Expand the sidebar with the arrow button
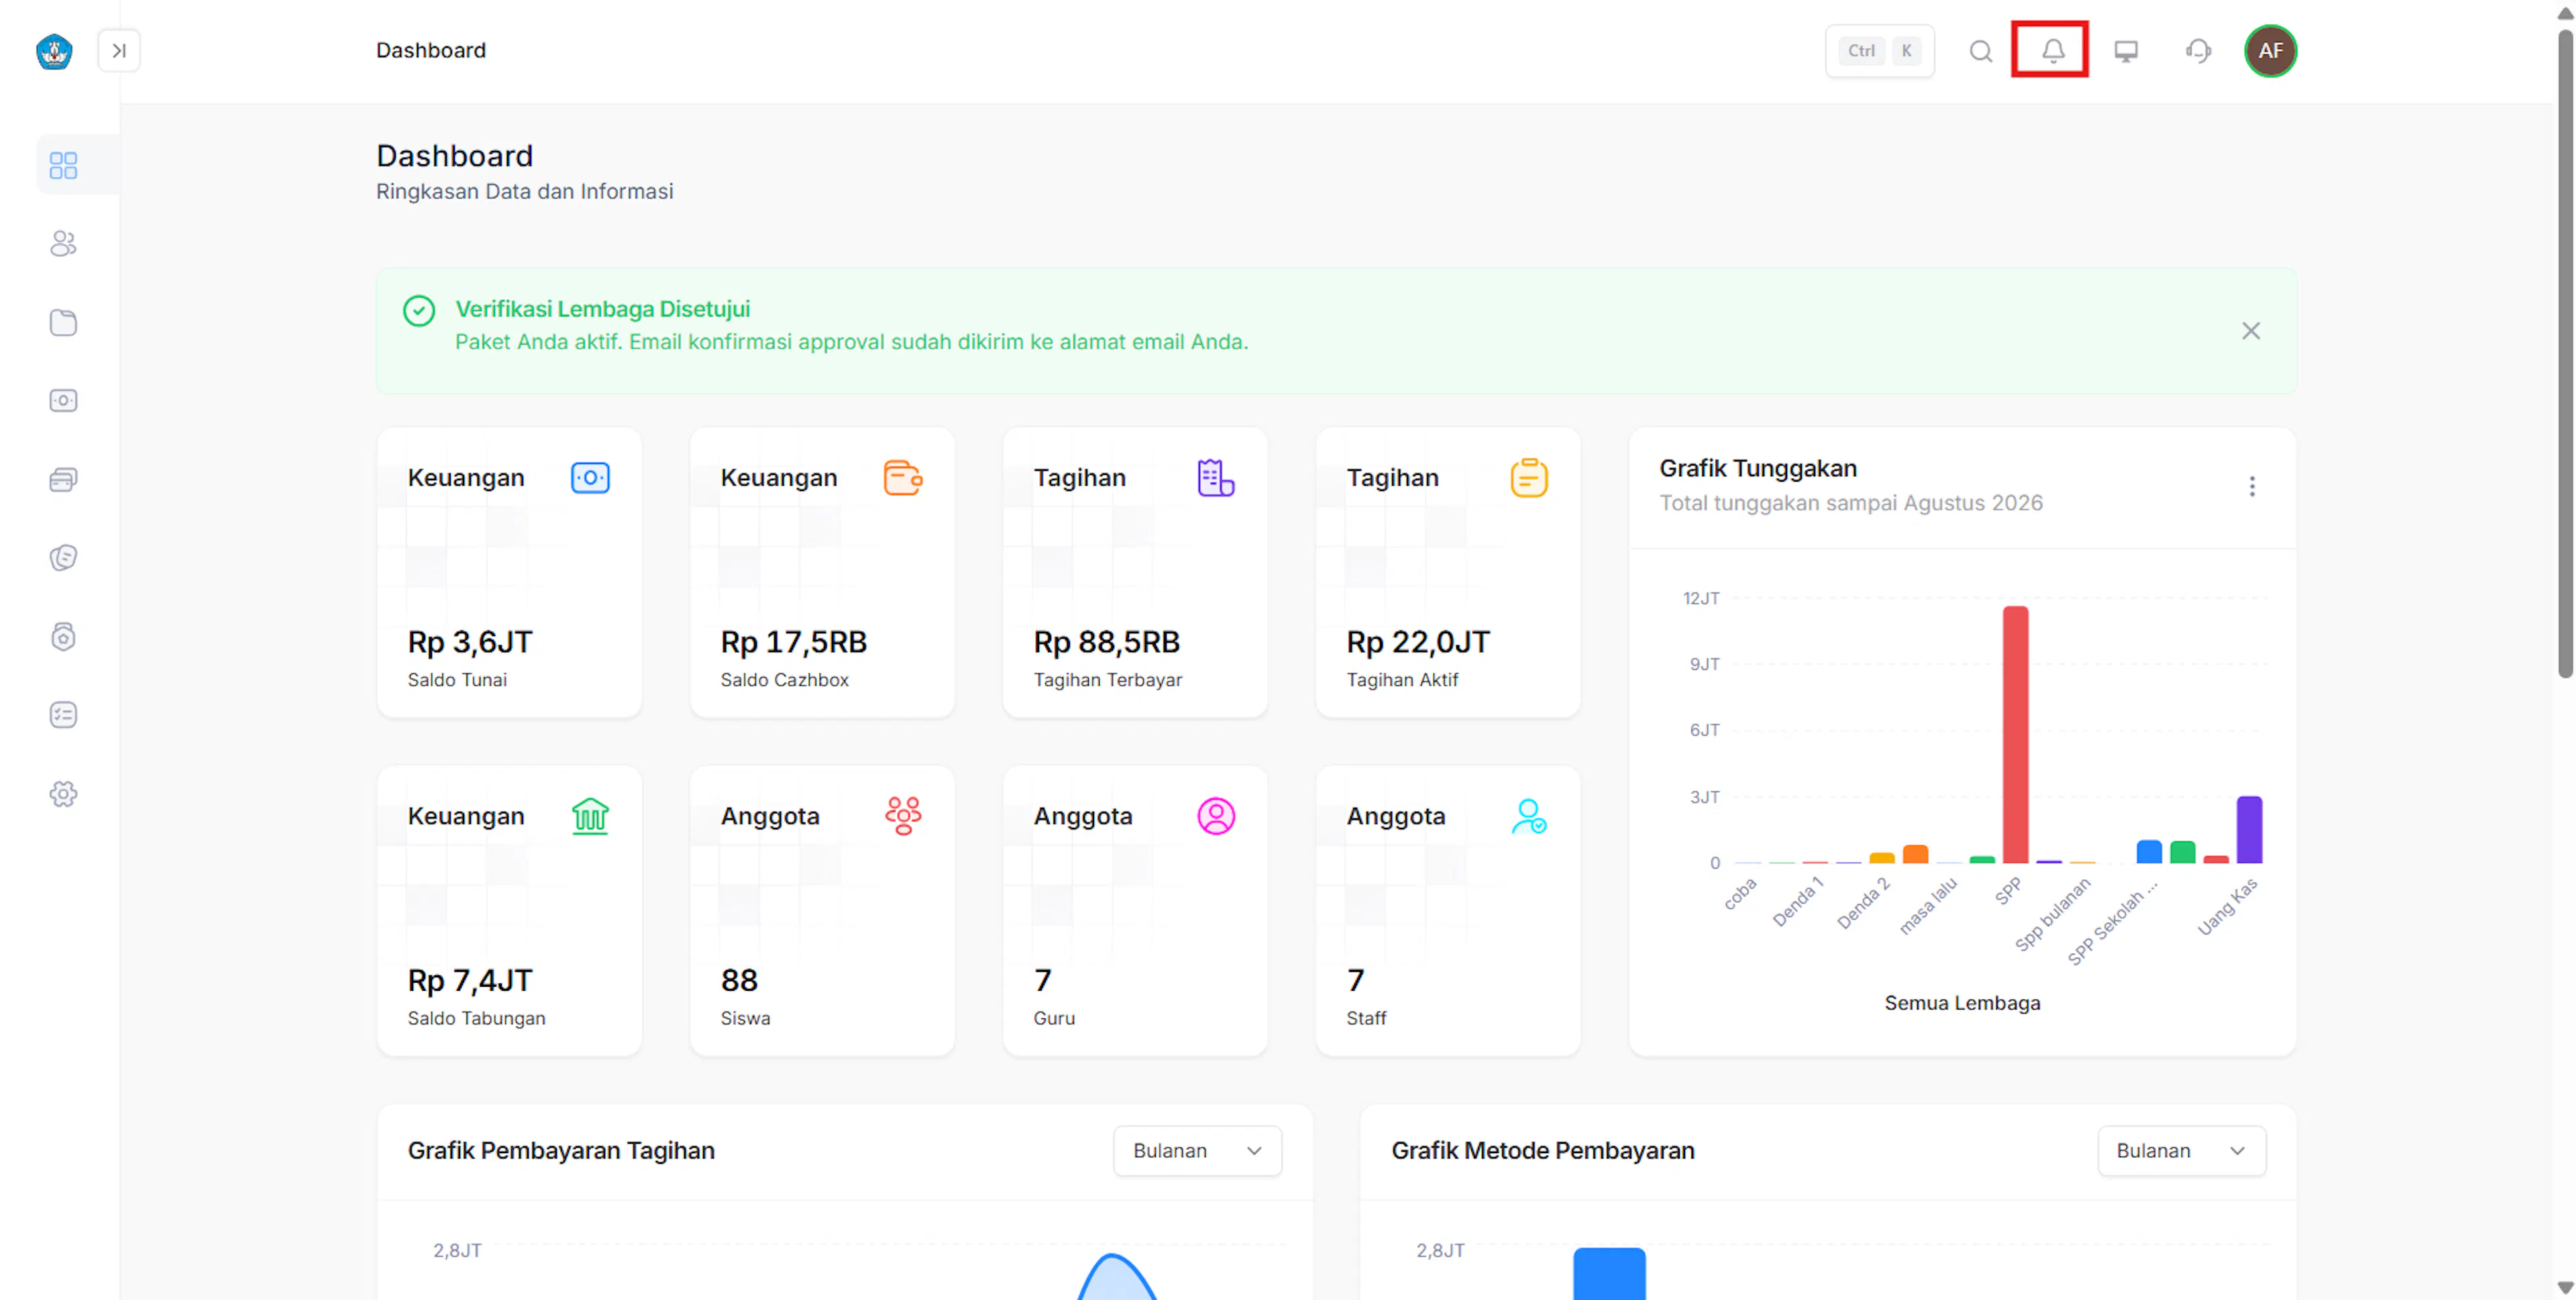 [x=119, y=50]
